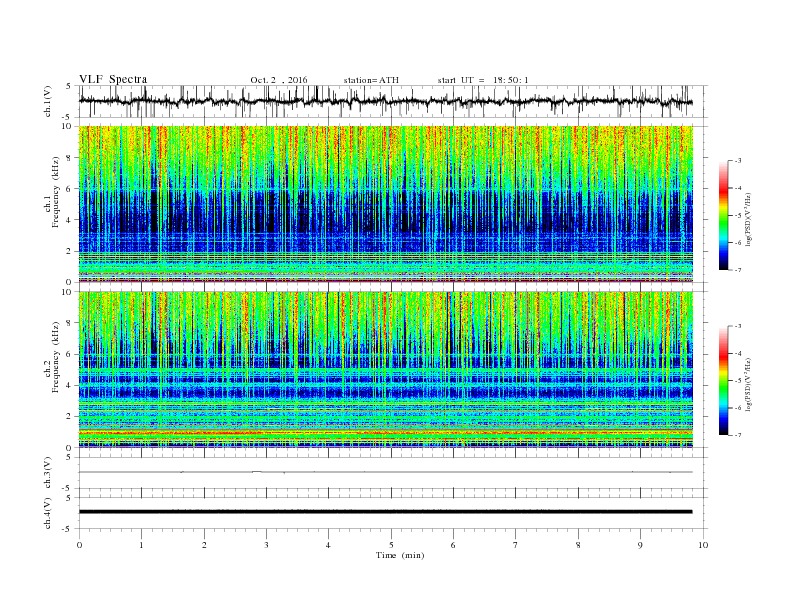Click the "-7" tick on the upper color bar
The image size is (792, 612).
click(737, 270)
